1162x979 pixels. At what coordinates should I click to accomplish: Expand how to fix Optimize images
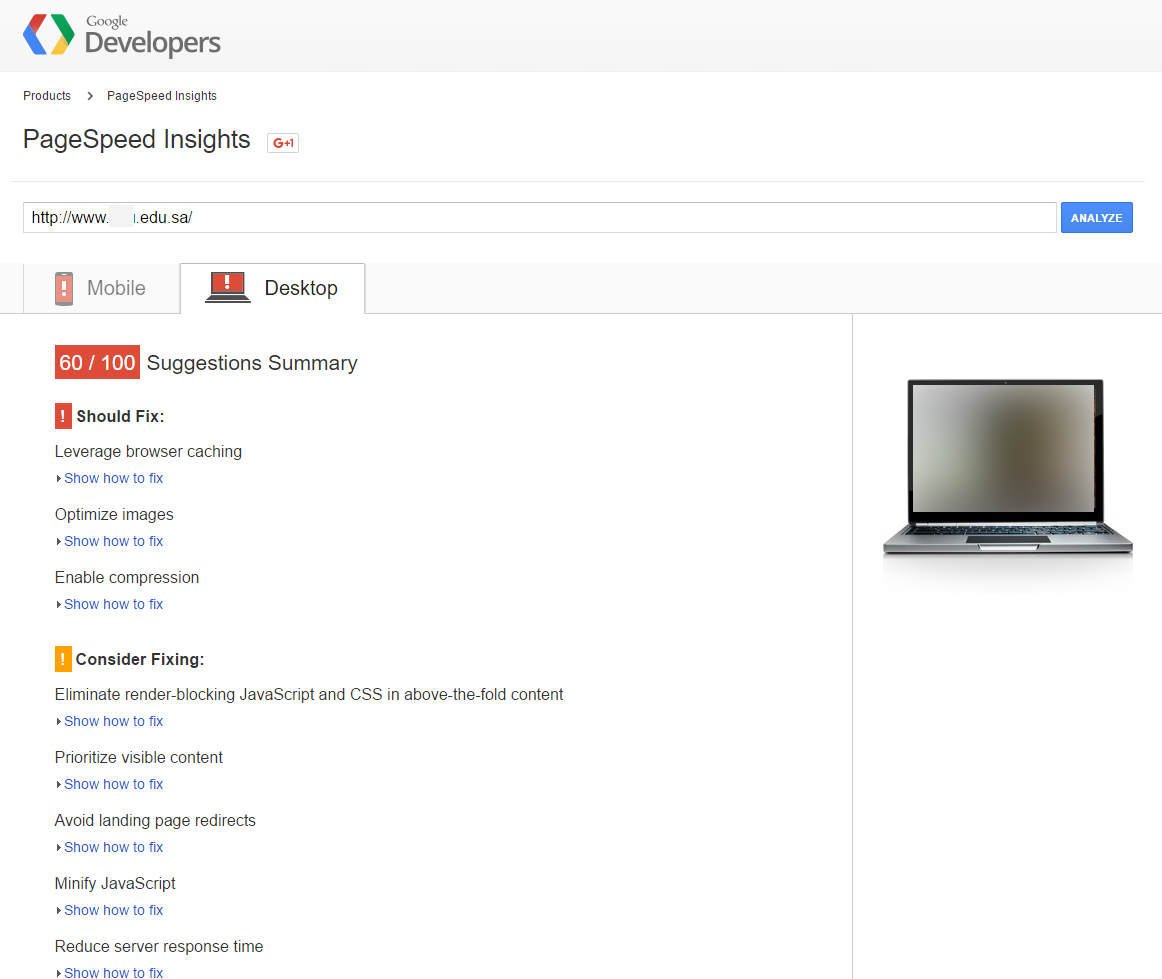113,541
